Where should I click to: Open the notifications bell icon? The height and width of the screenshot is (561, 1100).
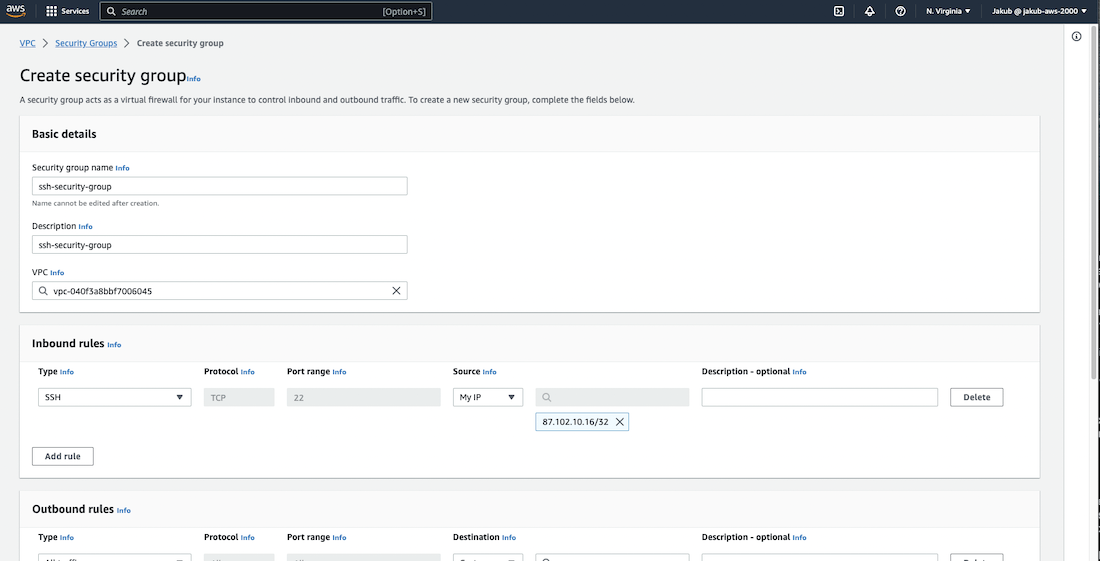point(869,11)
